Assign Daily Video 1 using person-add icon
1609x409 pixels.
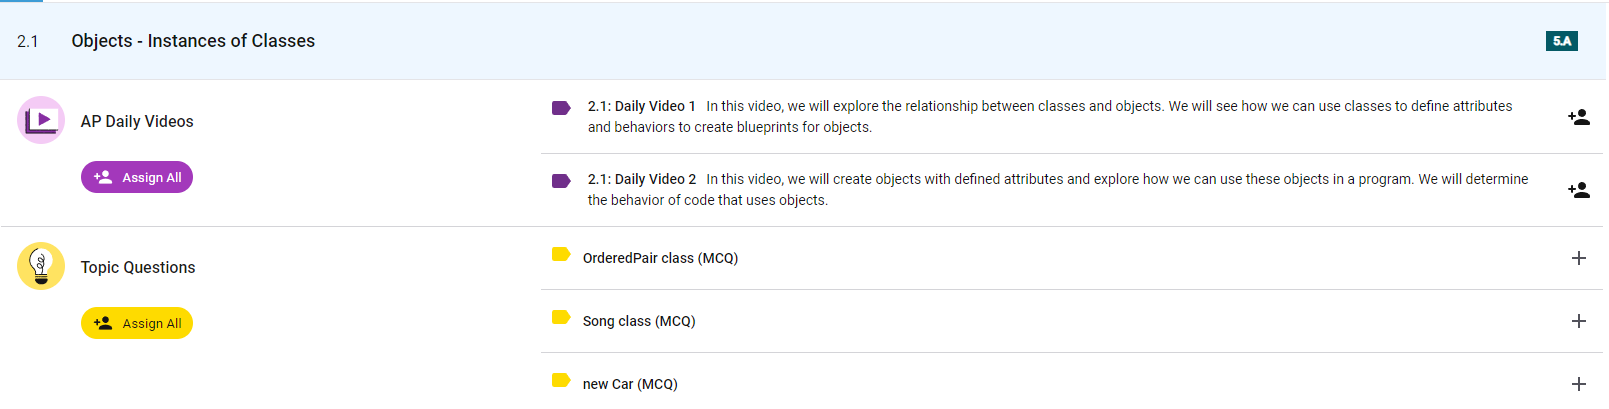[1579, 117]
